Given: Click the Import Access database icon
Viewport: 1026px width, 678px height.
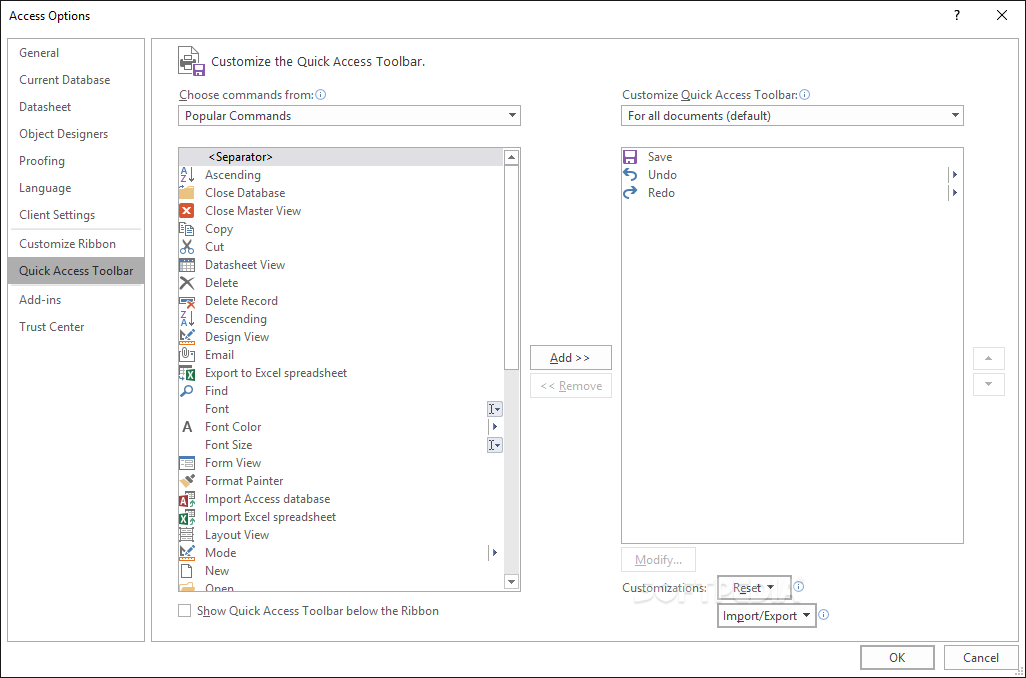Looking at the screenshot, I should coord(187,499).
